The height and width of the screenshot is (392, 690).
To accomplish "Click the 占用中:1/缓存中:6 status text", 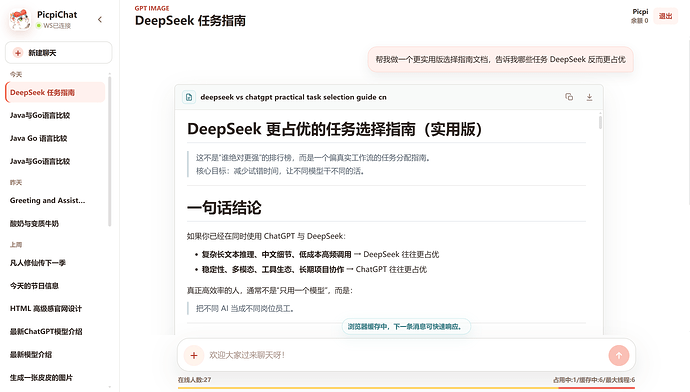I will [594, 380].
